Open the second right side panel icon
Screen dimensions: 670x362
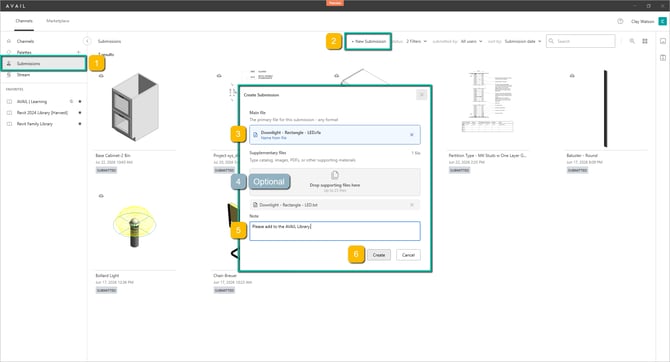click(x=663, y=58)
